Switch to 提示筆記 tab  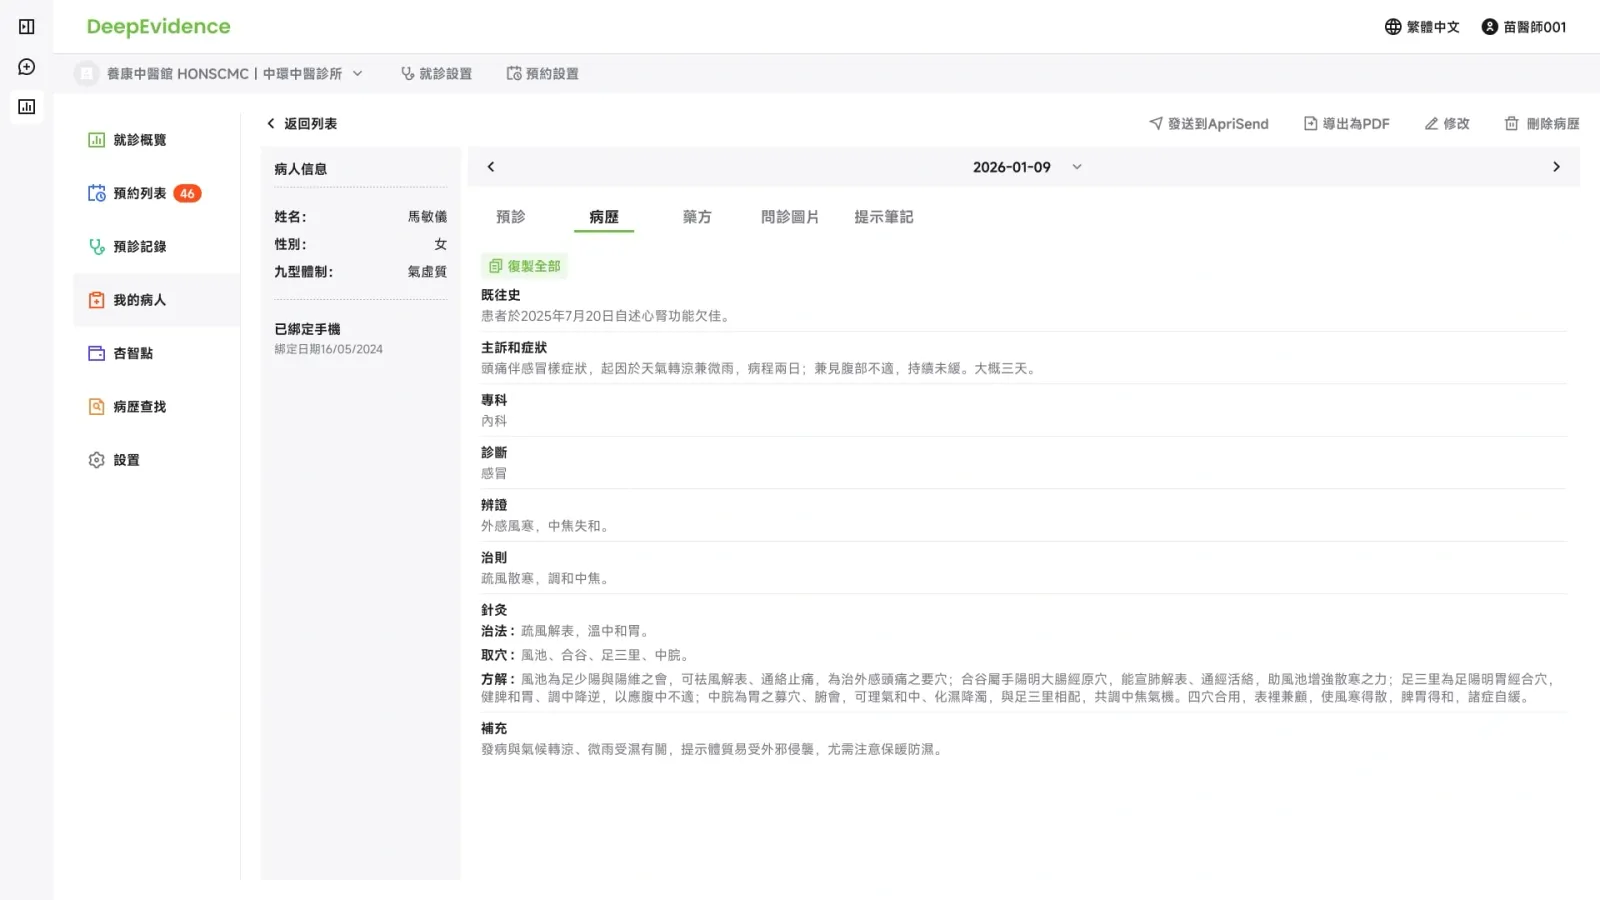pos(884,217)
